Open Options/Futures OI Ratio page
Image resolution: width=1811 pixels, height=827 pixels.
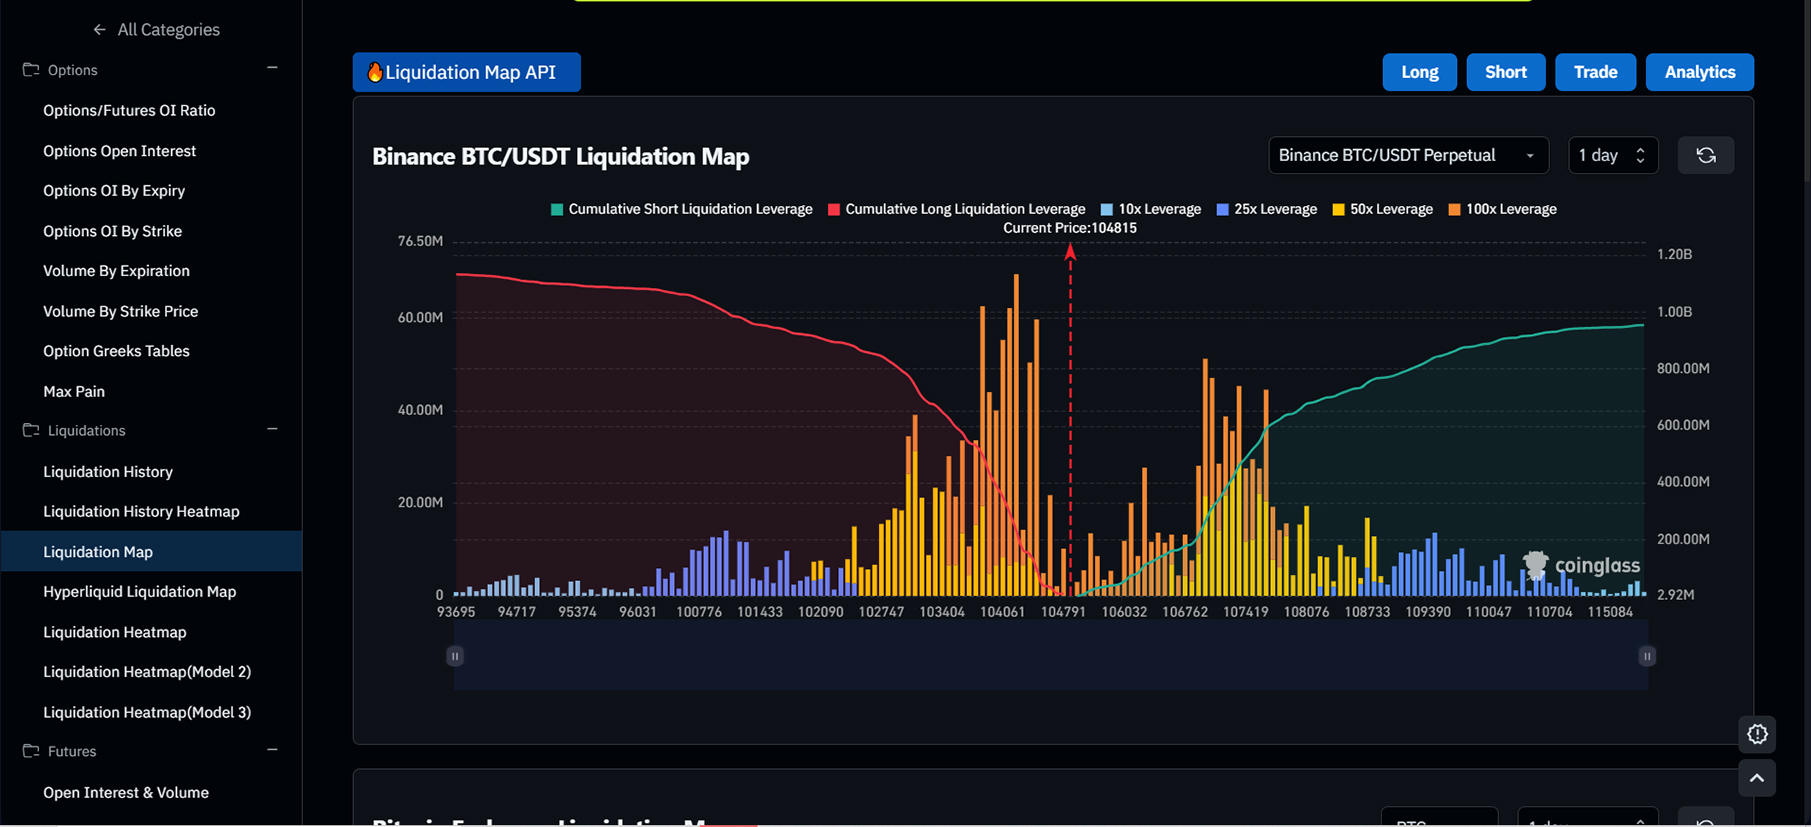point(129,110)
